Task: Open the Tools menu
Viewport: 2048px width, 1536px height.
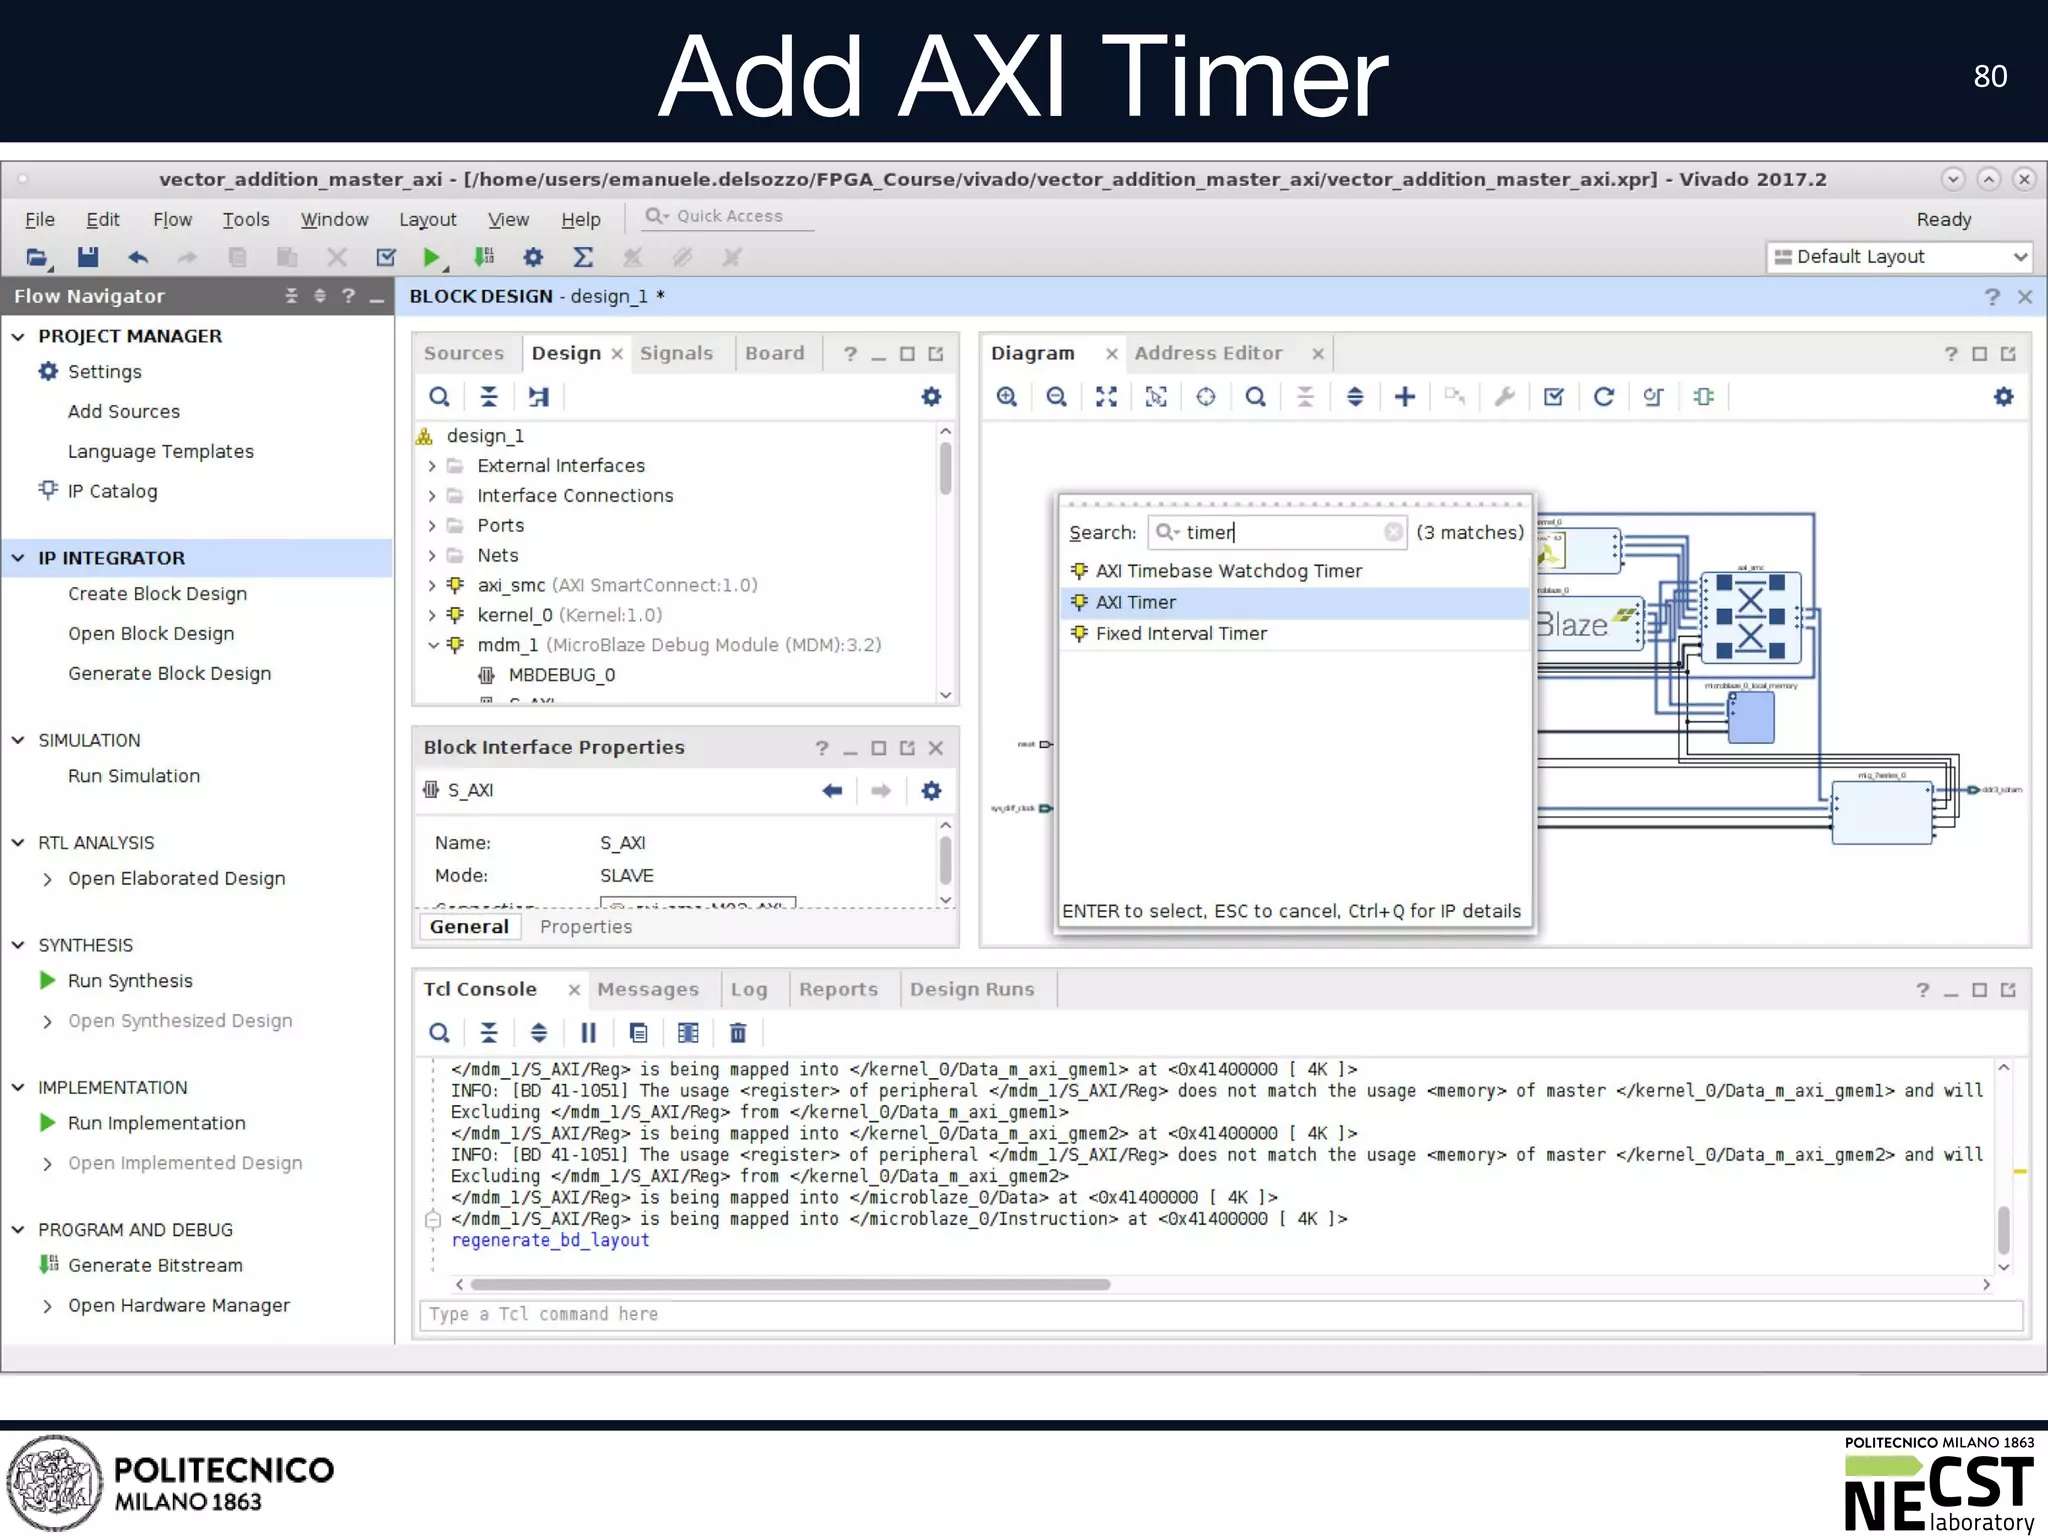Action: point(246,219)
